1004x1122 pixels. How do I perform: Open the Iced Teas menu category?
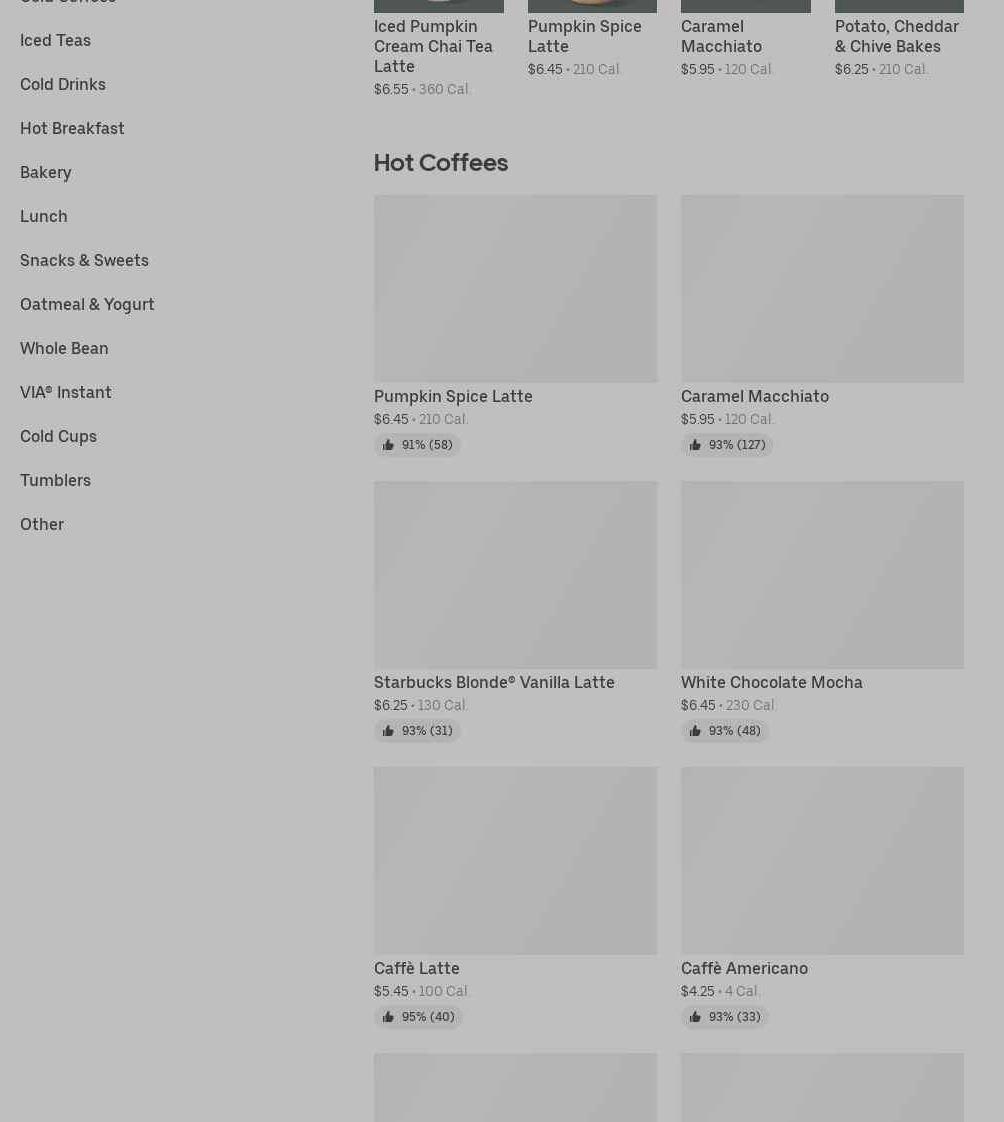(x=55, y=40)
